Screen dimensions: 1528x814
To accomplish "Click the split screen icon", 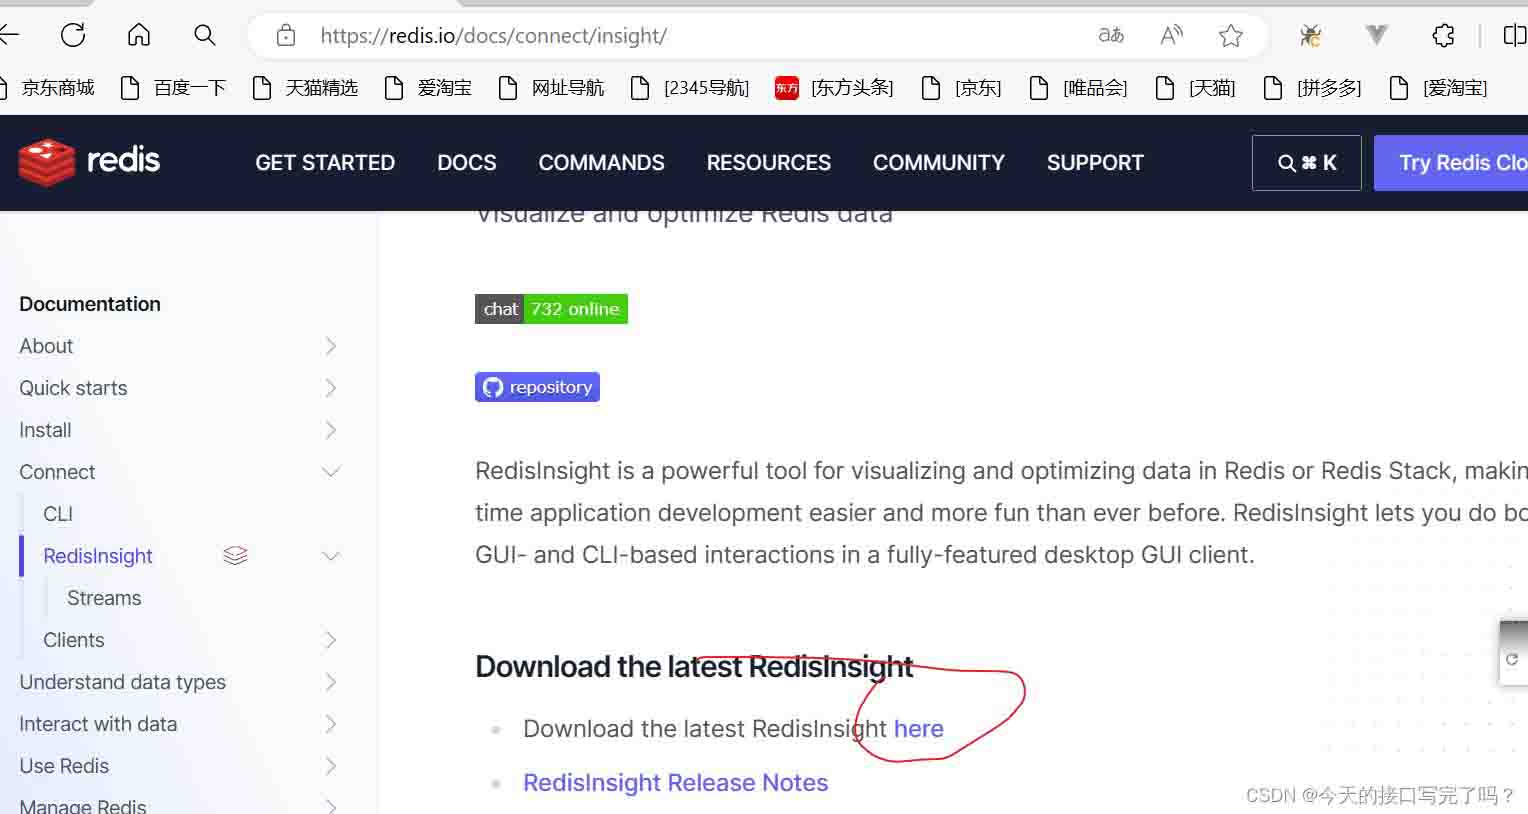I will click(x=1514, y=36).
